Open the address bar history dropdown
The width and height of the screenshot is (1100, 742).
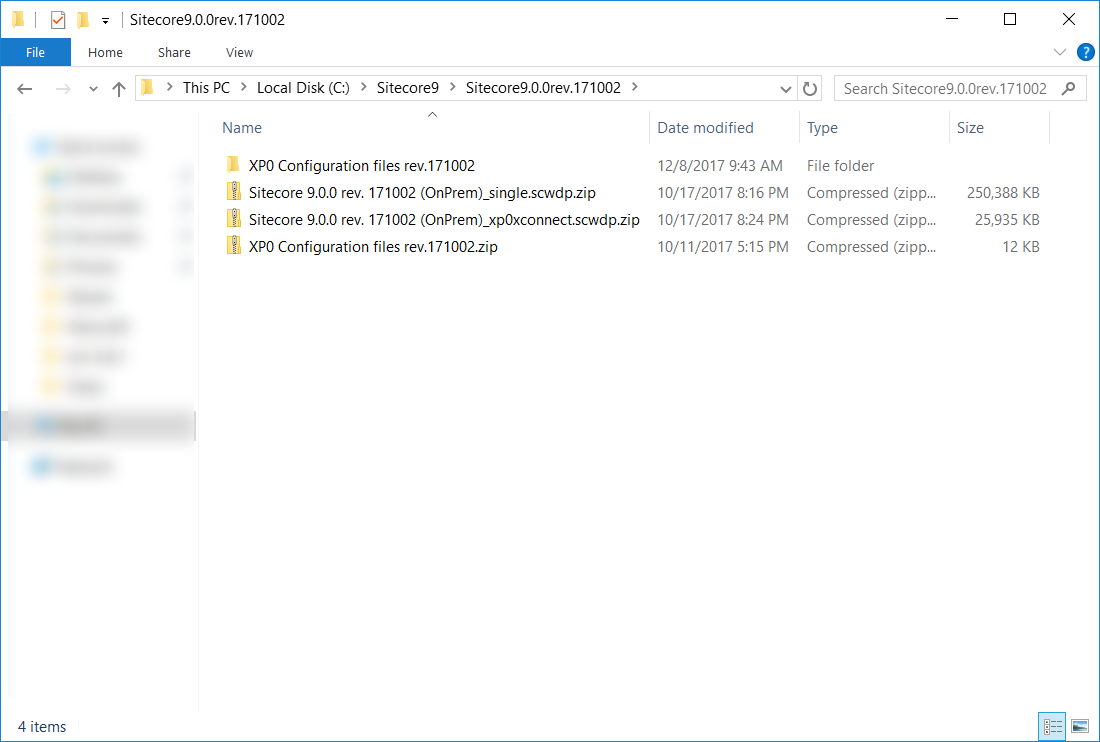pyautogui.click(x=786, y=89)
